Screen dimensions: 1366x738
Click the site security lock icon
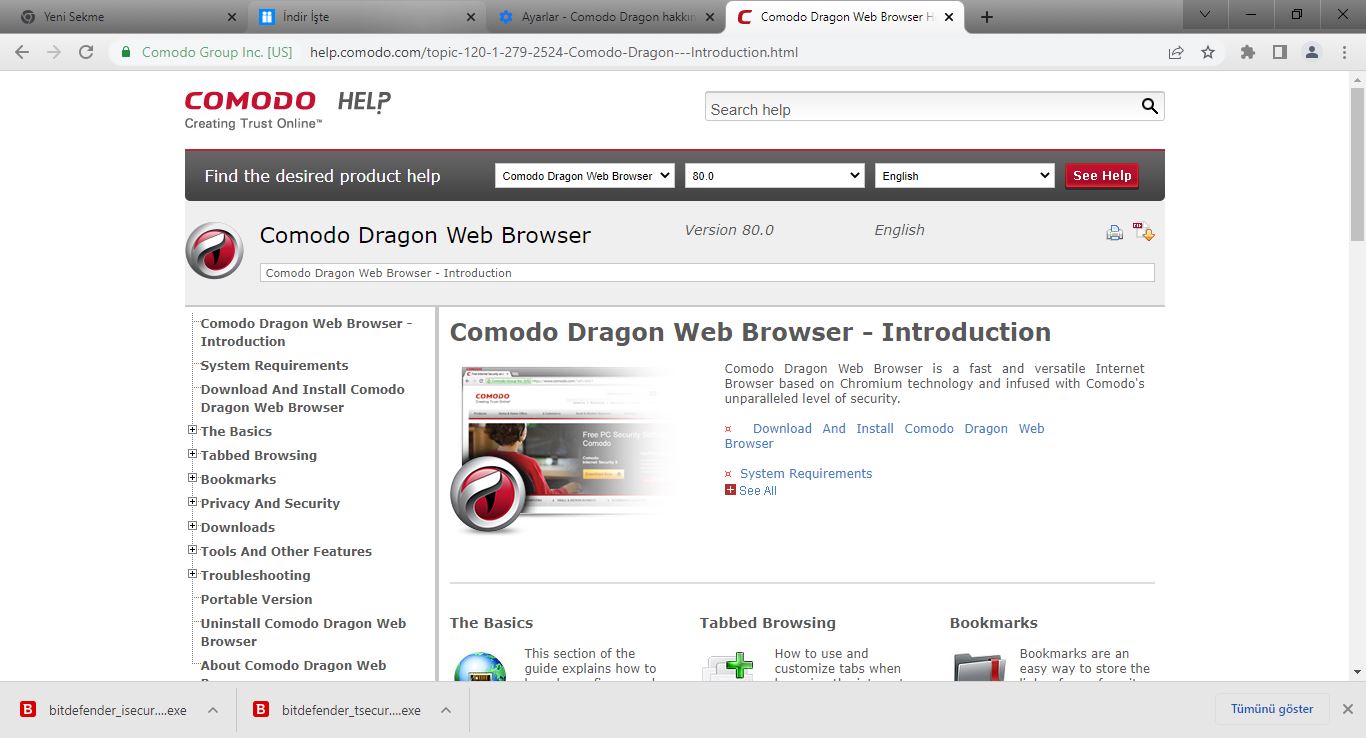(x=125, y=52)
